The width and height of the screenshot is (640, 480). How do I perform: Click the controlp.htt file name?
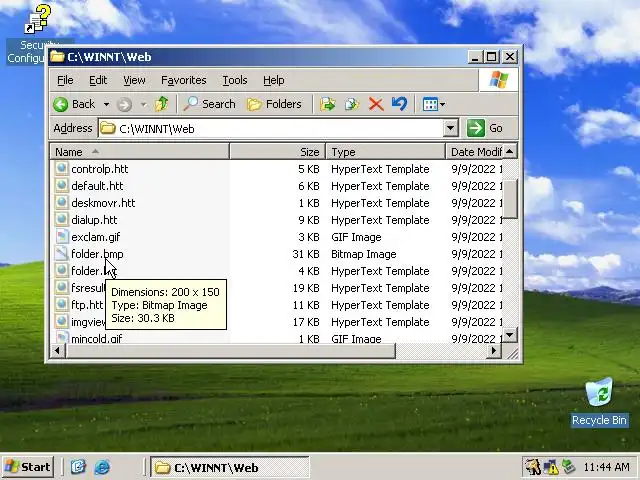100,169
